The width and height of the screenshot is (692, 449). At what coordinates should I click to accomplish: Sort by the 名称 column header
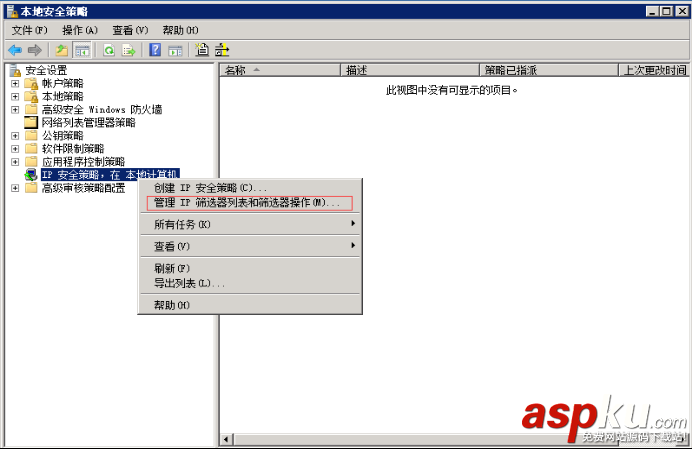click(x=280, y=70)
